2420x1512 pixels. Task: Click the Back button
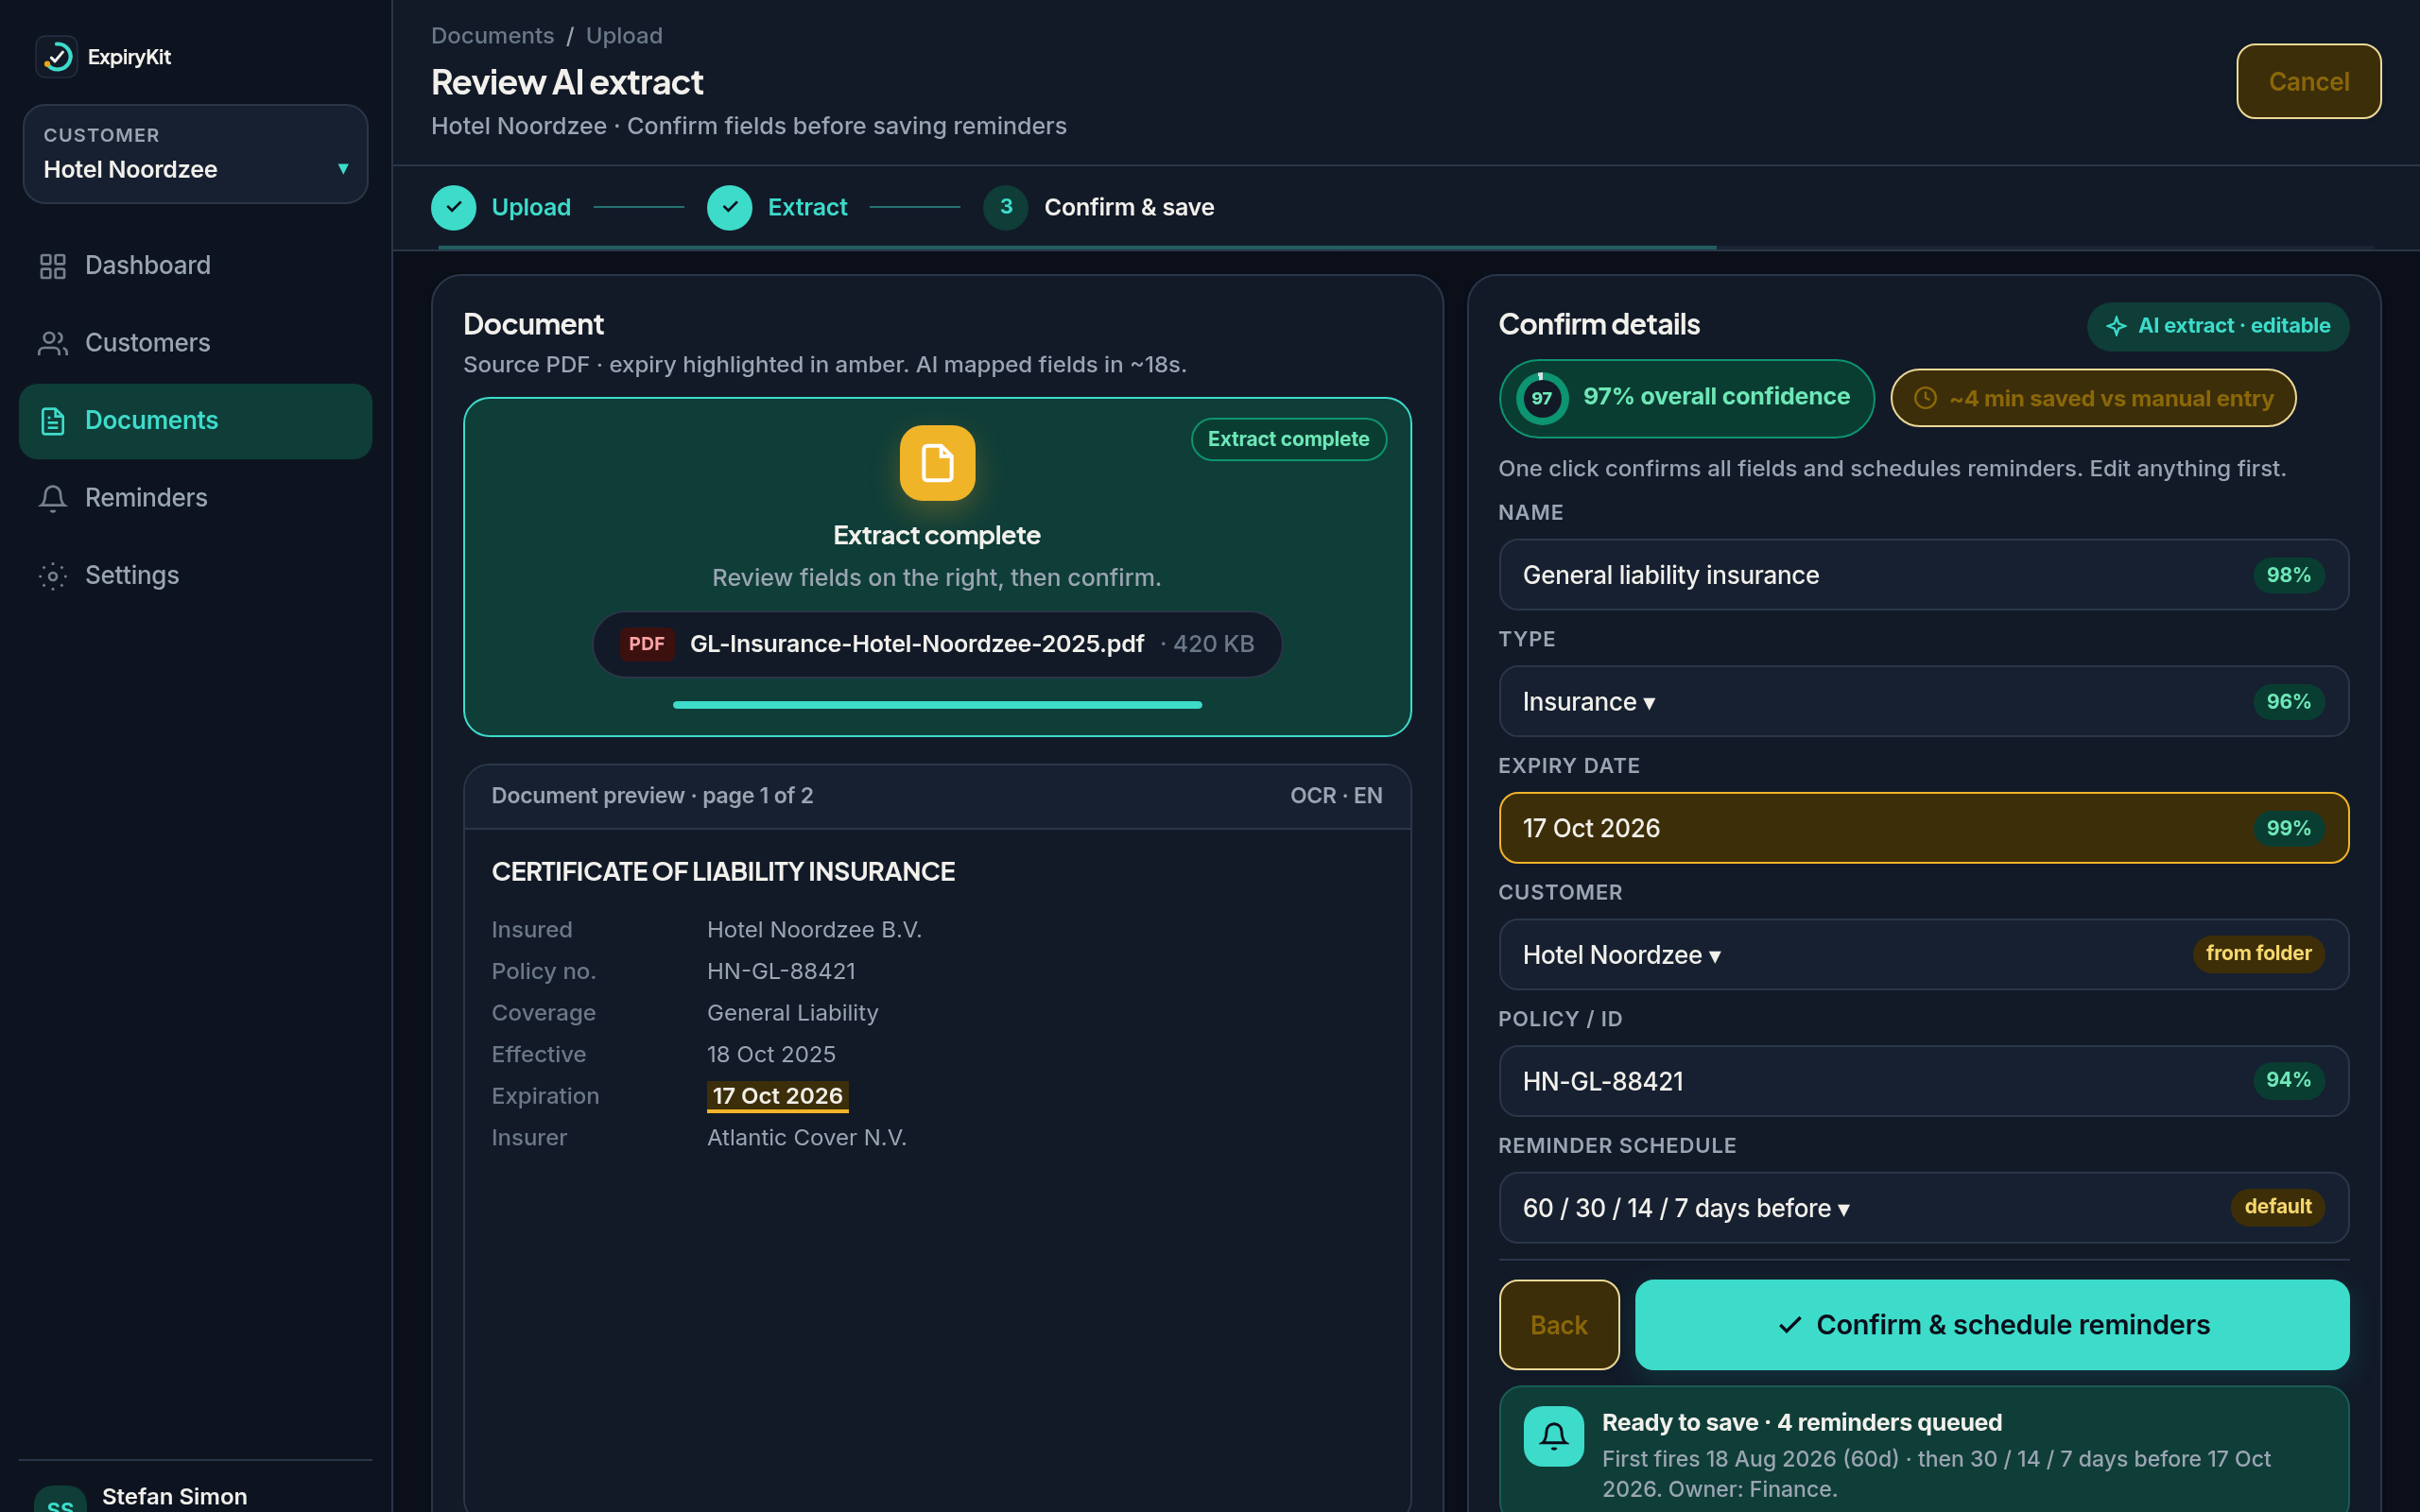[1558, 1325]
